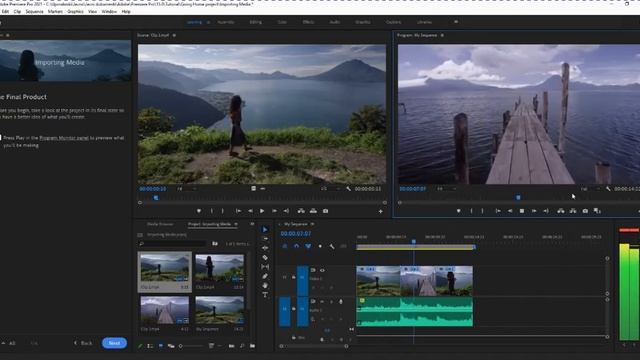Toggle Snap in timeline
640x360 pixels.
(x=296, y=246)
